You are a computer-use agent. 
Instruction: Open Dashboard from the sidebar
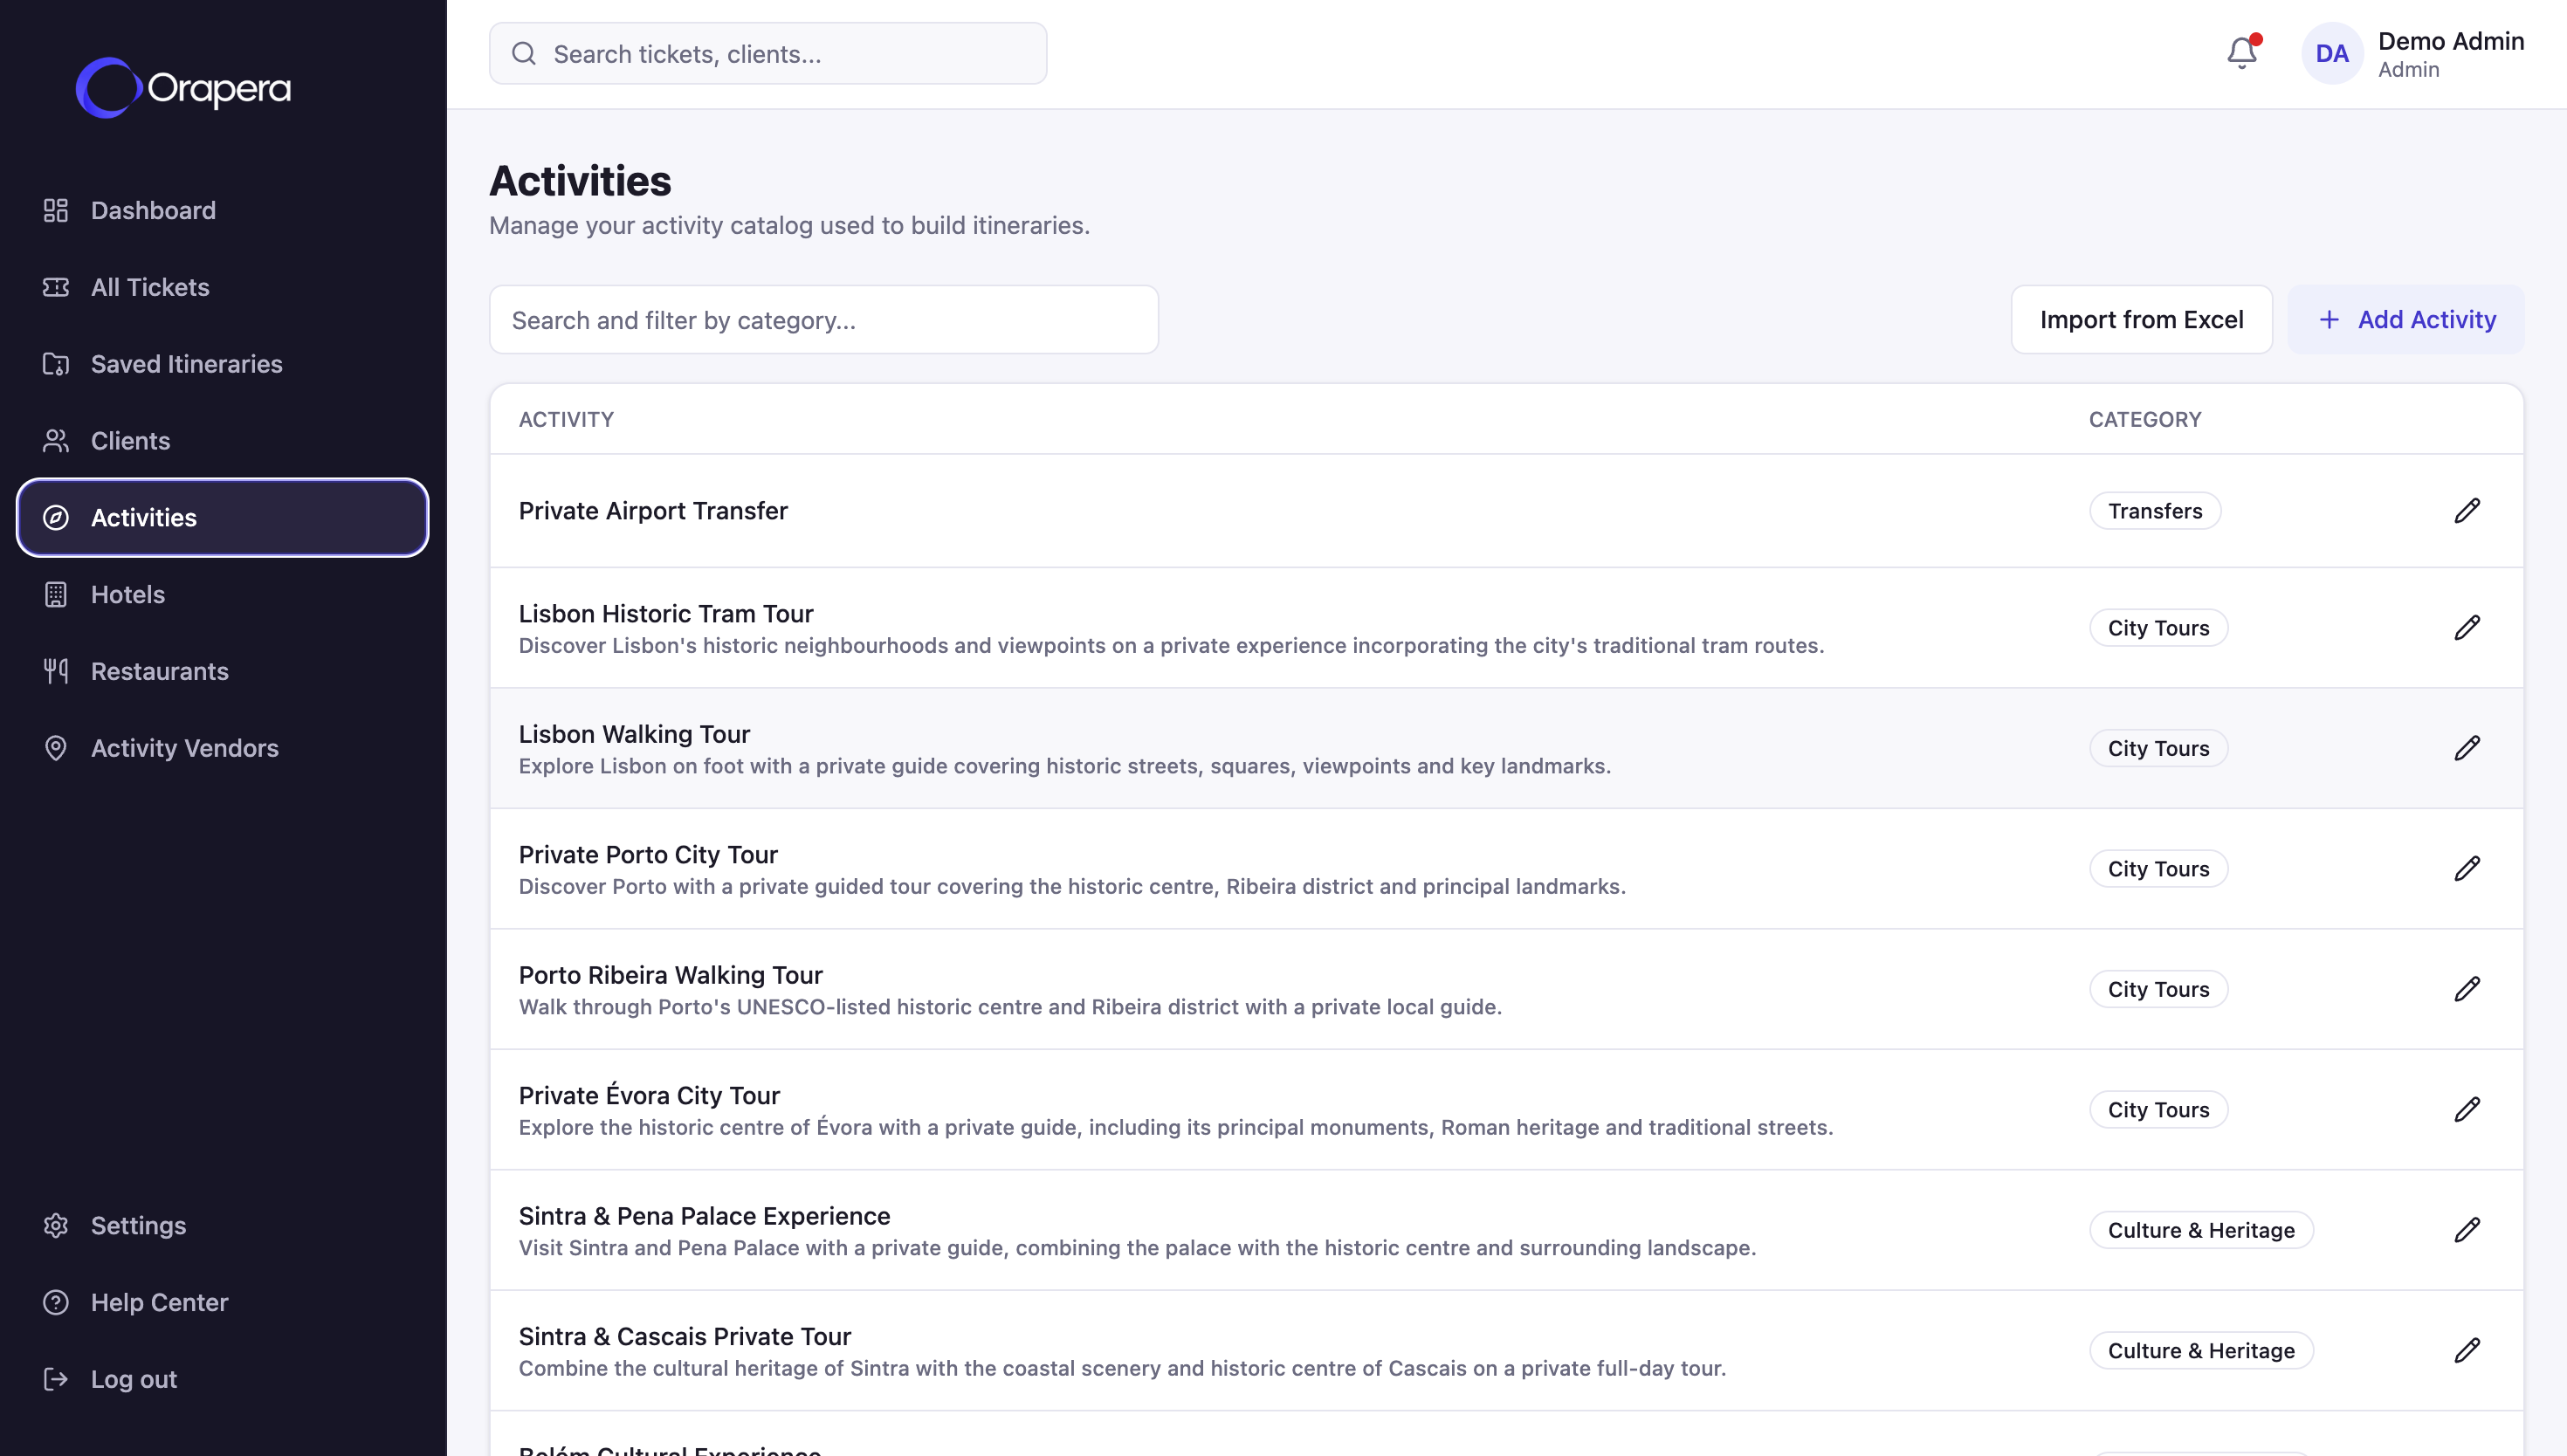pyautogui.click(x=223, y=210)
